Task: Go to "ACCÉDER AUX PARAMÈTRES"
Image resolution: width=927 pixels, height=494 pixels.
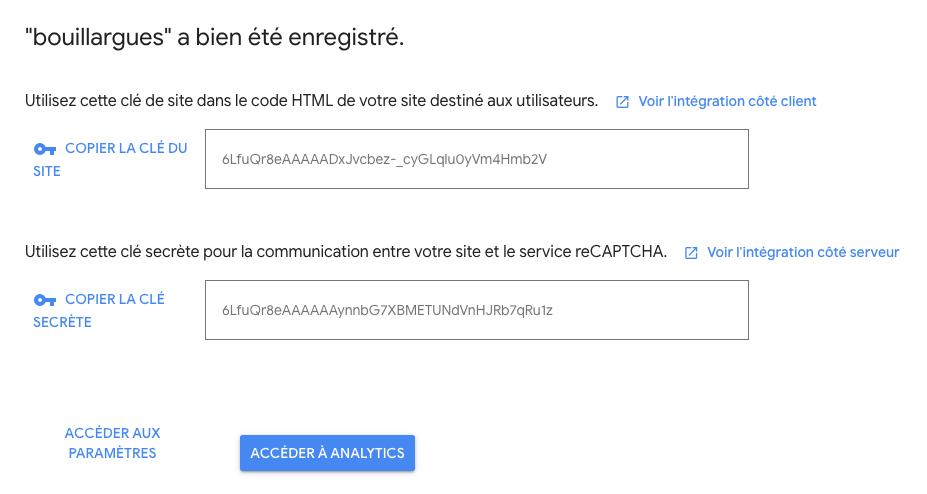Action: pyautogui.click(x=112, y=443)
